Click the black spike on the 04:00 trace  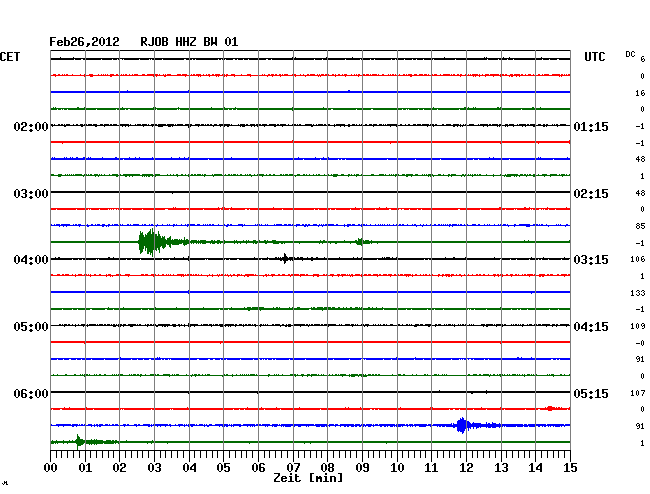(x=285, y=259)
